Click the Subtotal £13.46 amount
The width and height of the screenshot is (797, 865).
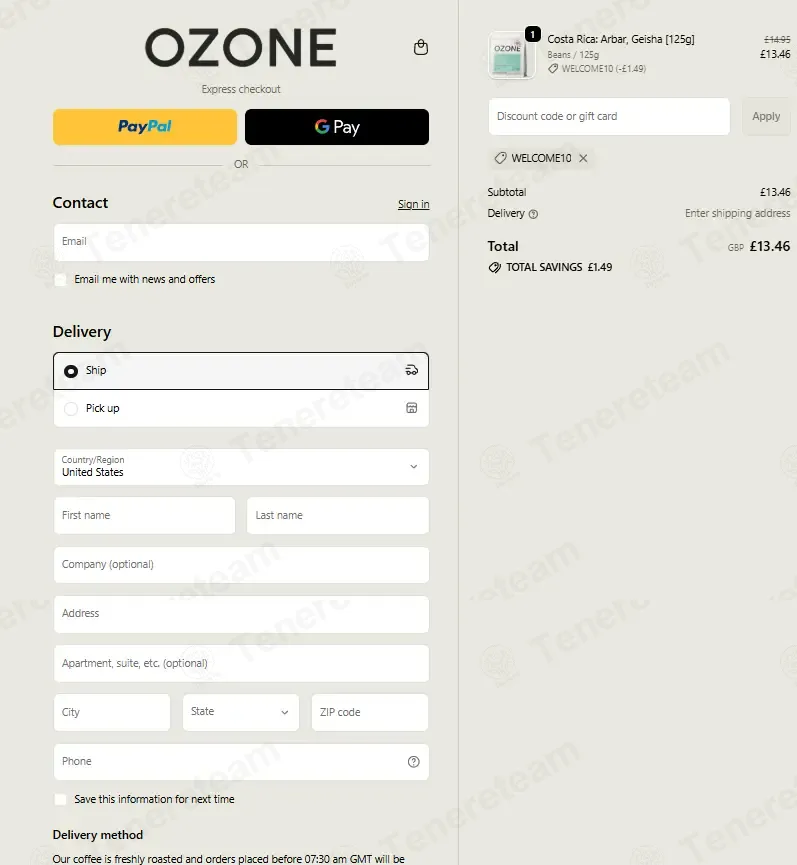[x=775, y=193]
